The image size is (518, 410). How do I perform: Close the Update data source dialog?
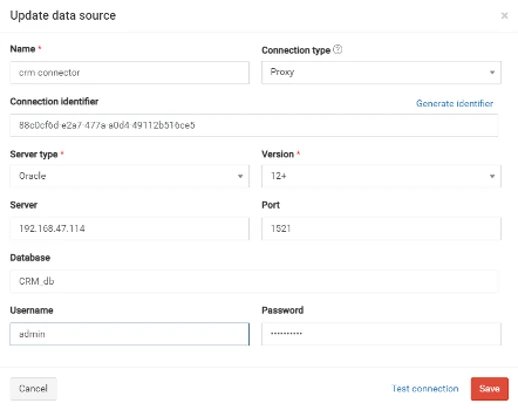[x=504, y=16]
